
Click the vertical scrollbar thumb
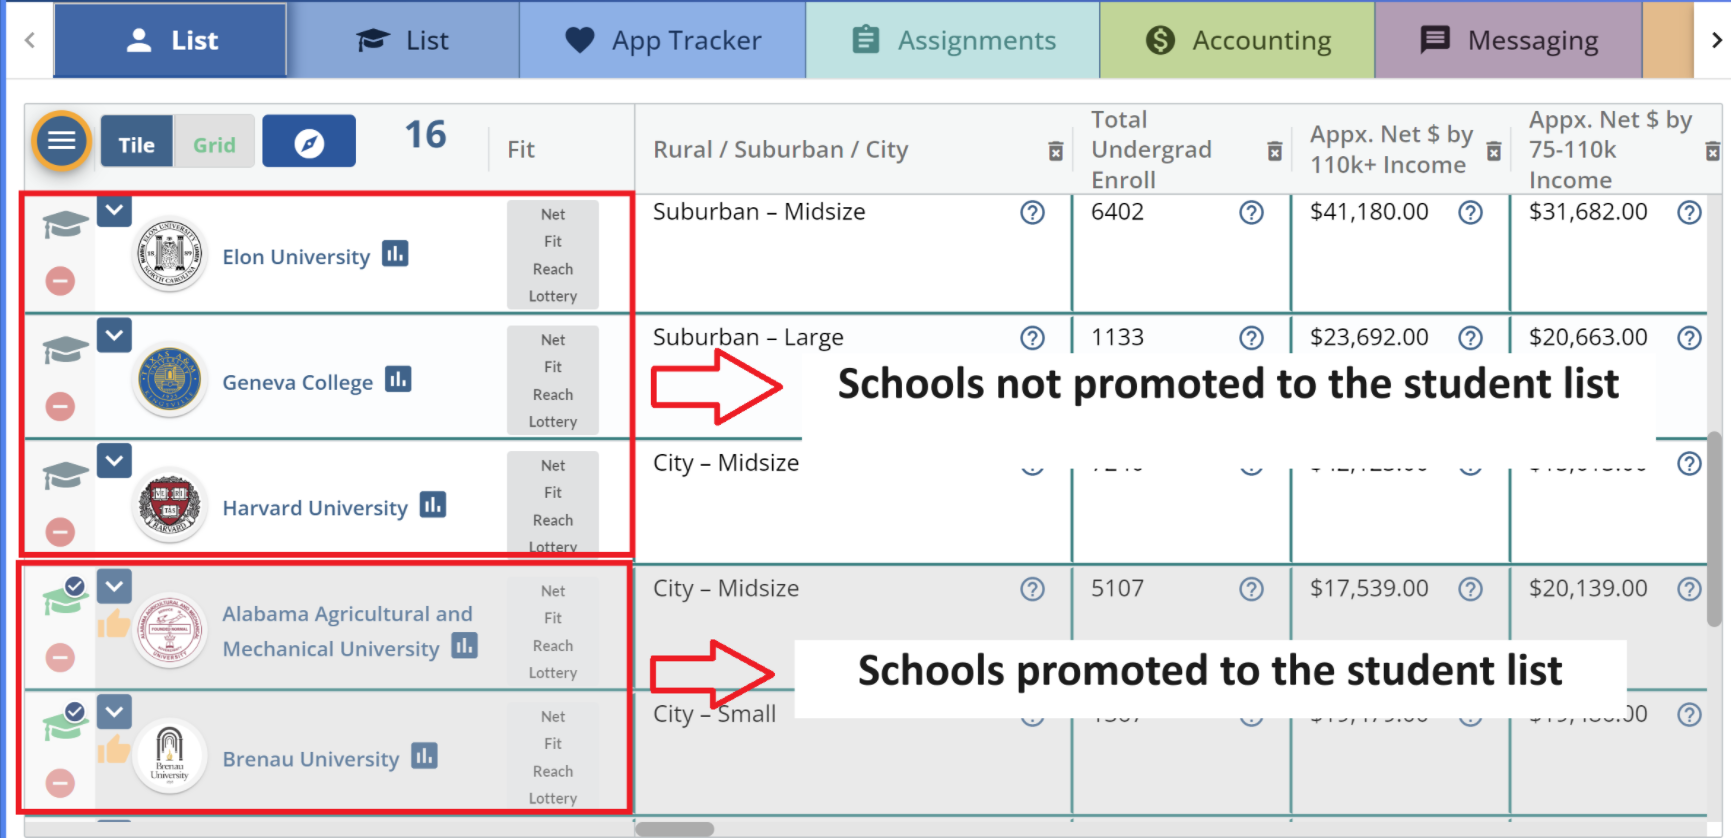pyautogui.click(x=1714, y=529)
